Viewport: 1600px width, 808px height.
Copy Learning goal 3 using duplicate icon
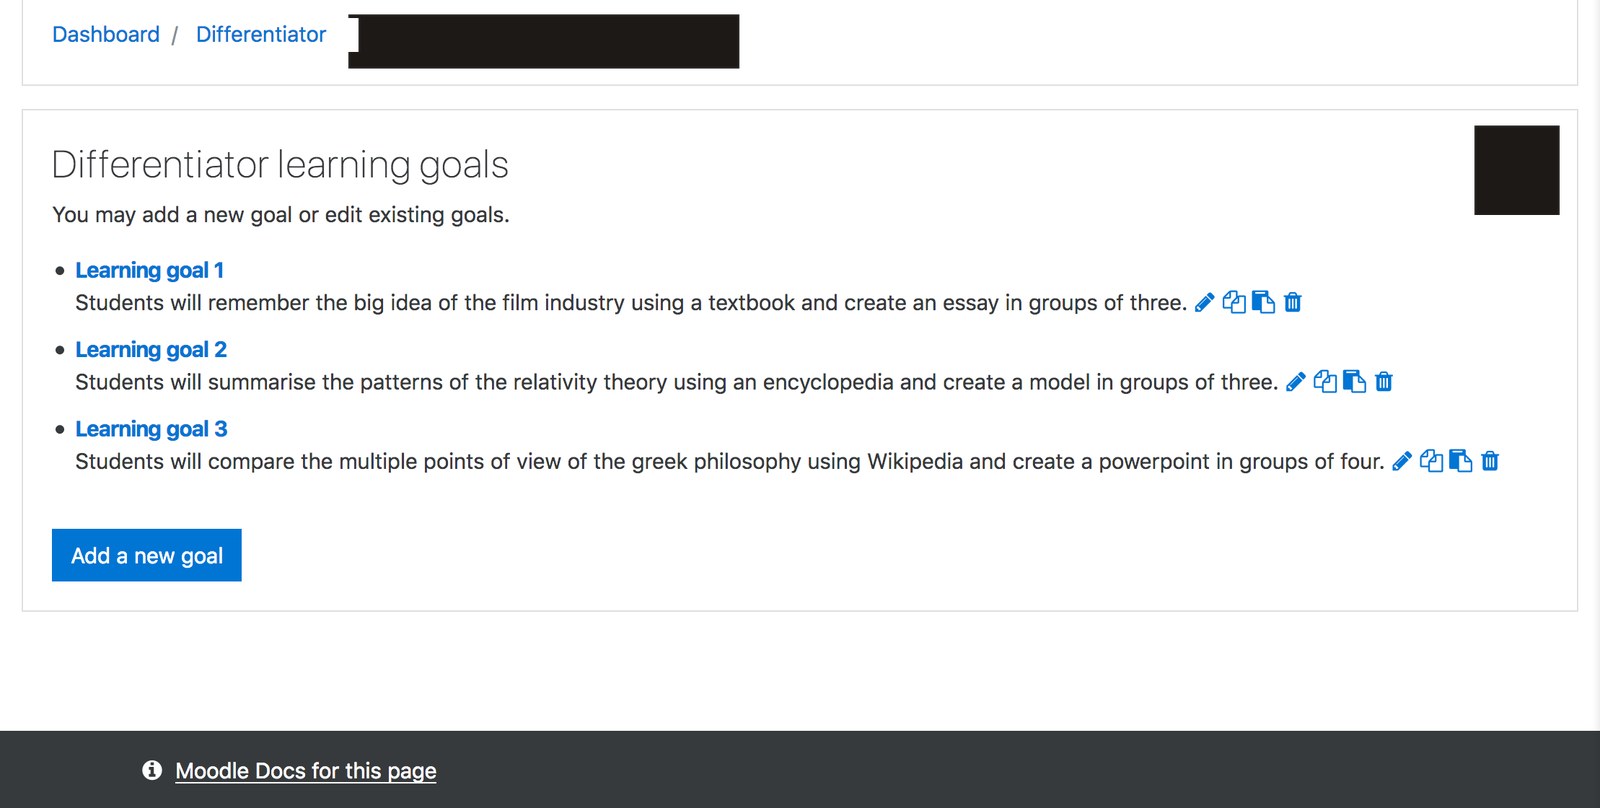click(x=1431, y=461)
